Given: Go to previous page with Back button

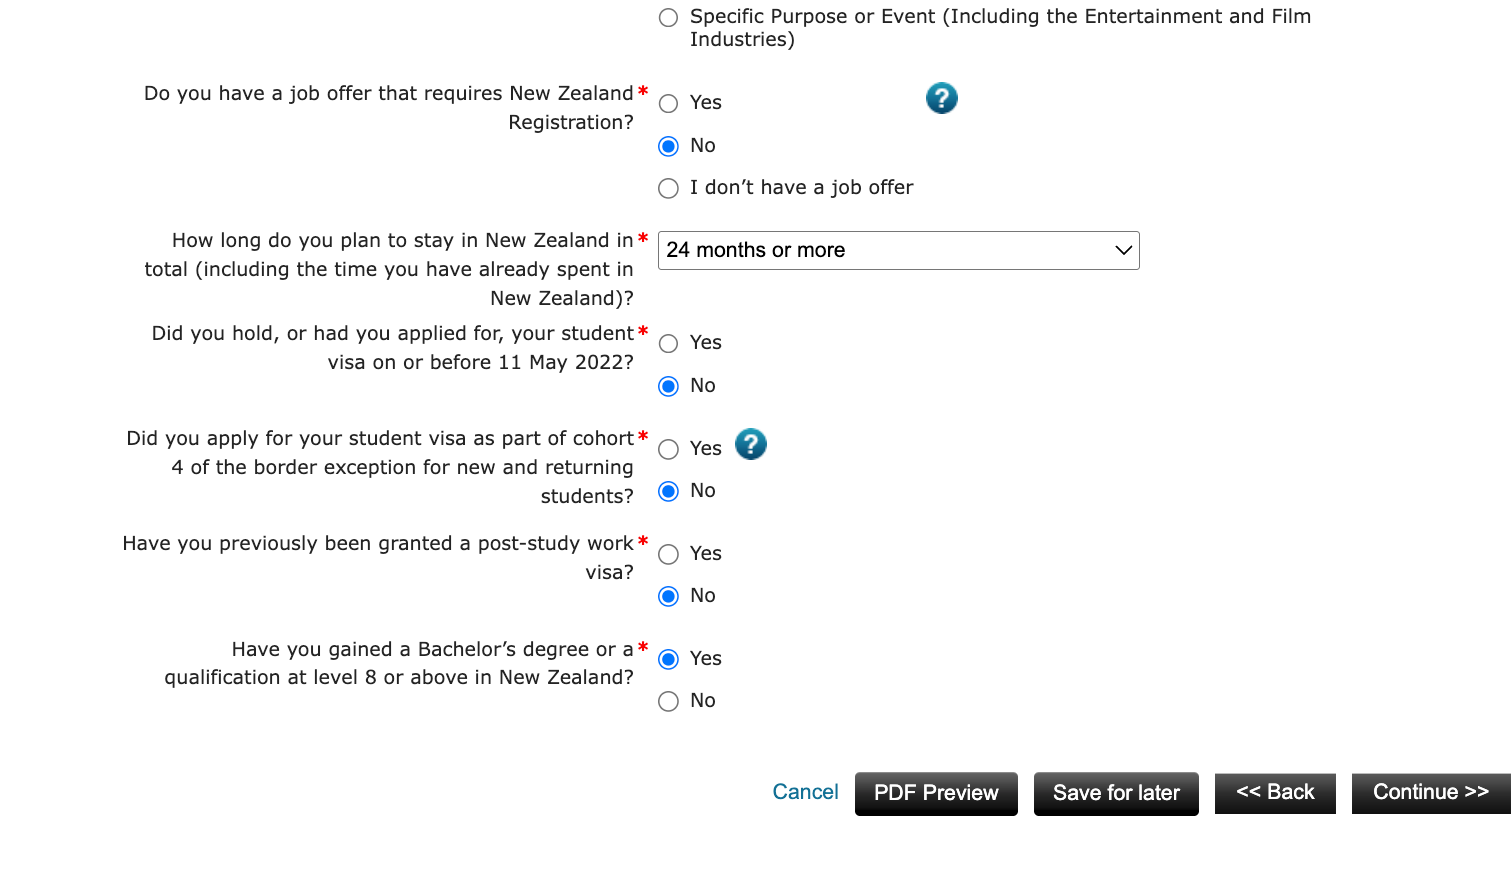Looking at the screenshot, I should click(1275, 793).
